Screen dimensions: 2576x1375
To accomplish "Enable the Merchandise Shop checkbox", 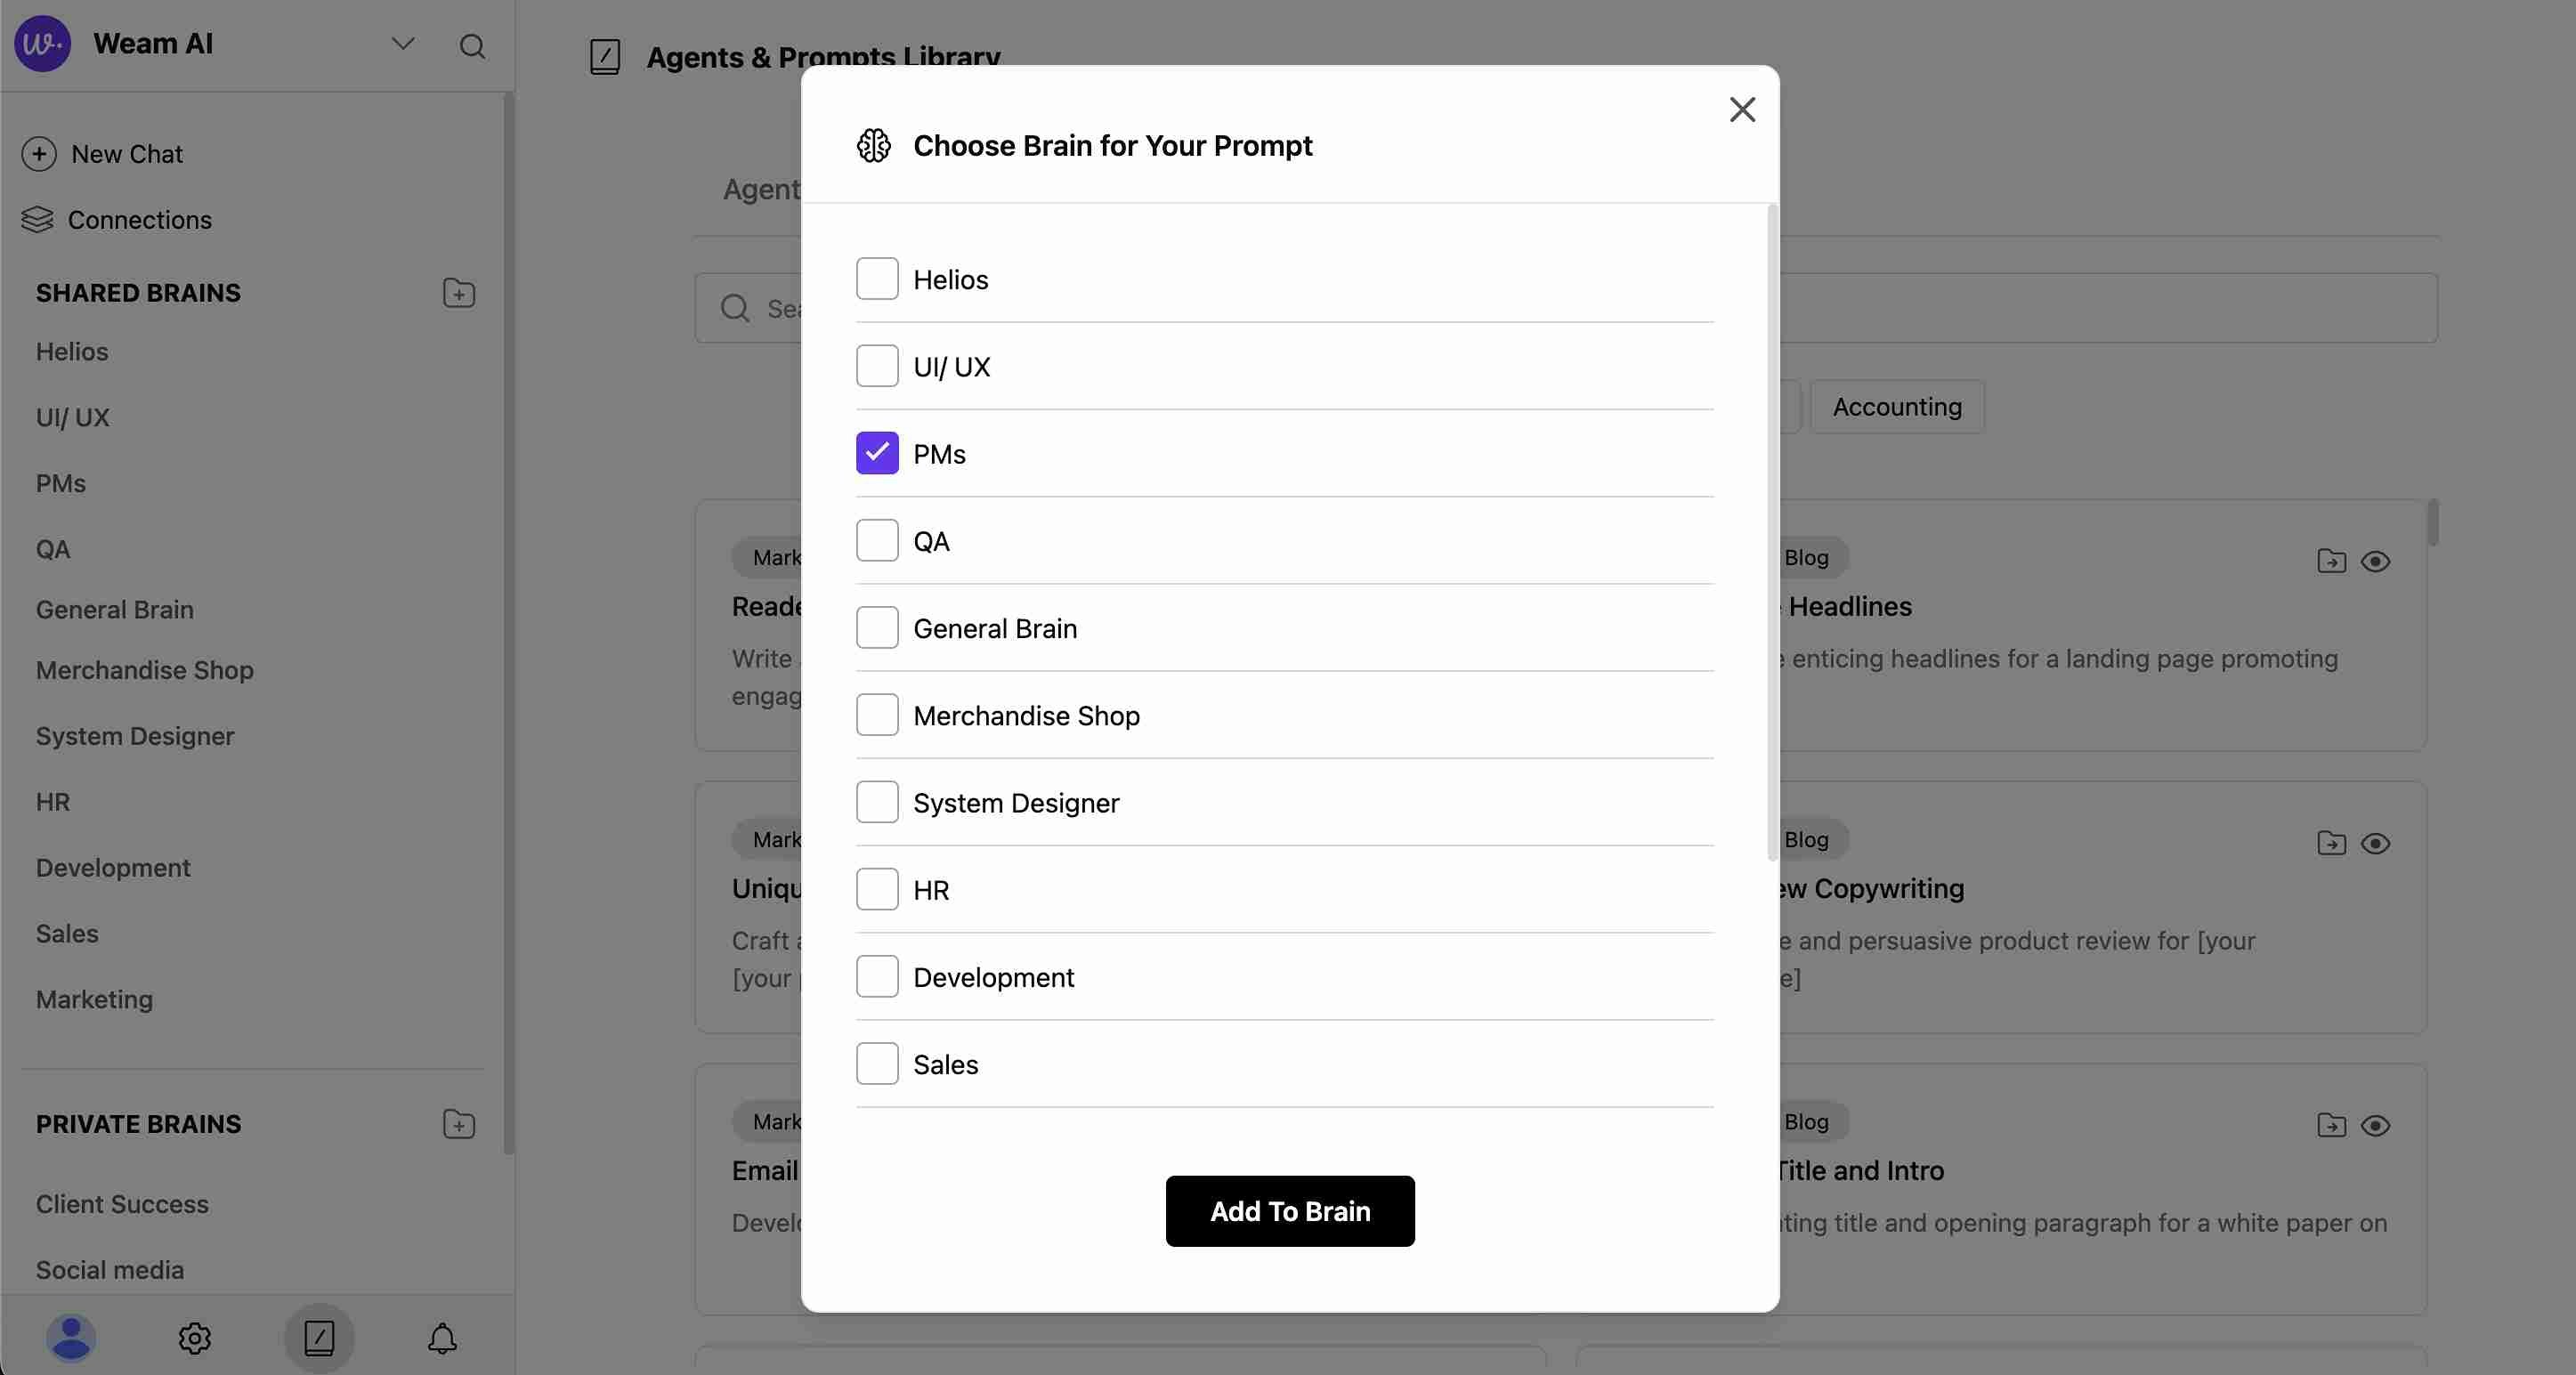I will point(877,715).
